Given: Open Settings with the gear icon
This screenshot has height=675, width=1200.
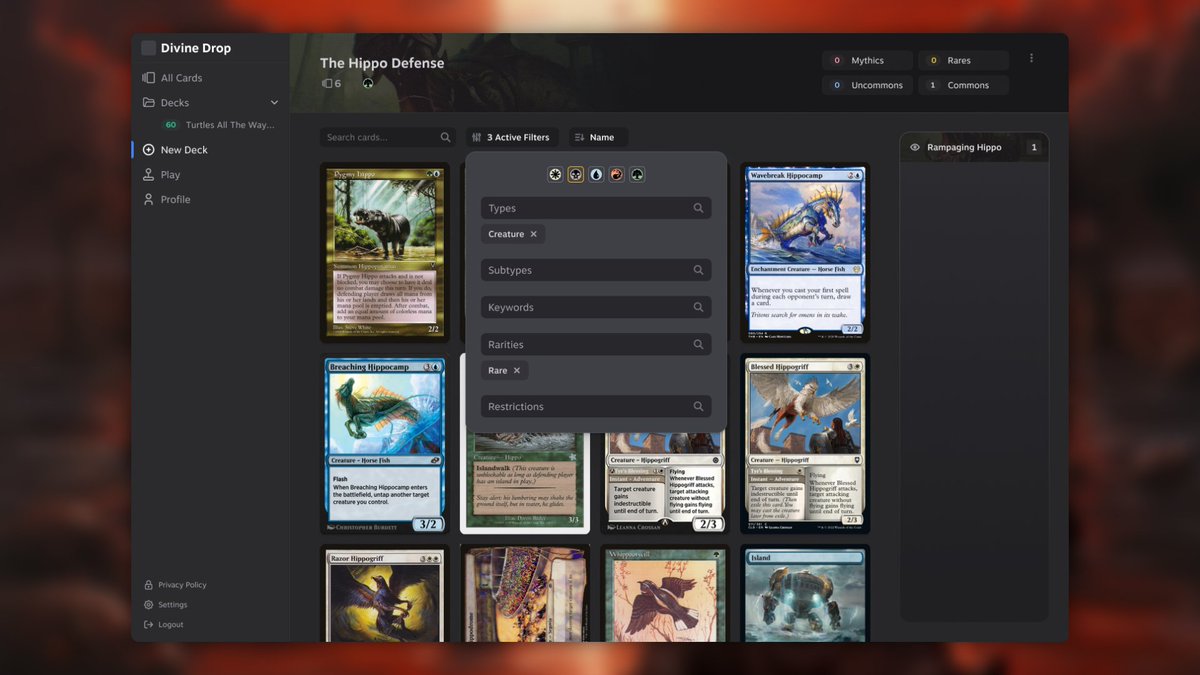Looking at the screenshot, I should click(x=149, y=605).
